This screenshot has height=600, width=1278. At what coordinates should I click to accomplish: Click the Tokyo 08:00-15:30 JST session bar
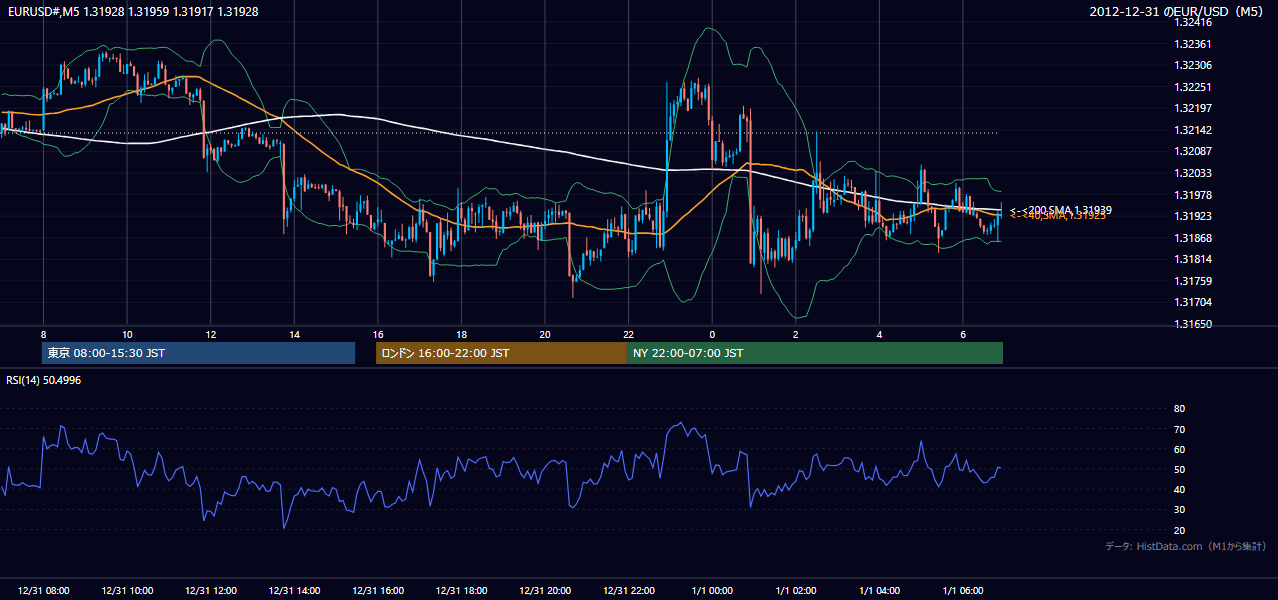tap(198, 353)
